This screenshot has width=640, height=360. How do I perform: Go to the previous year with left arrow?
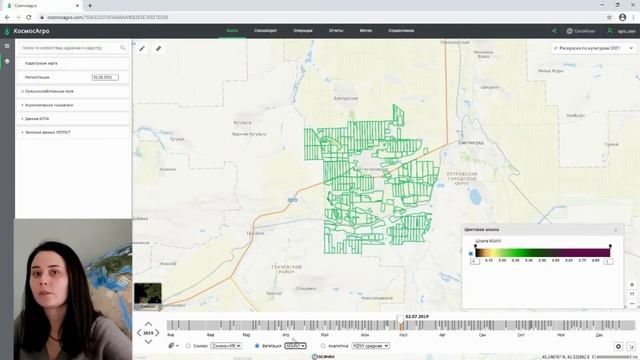click(x=139, y=333)
